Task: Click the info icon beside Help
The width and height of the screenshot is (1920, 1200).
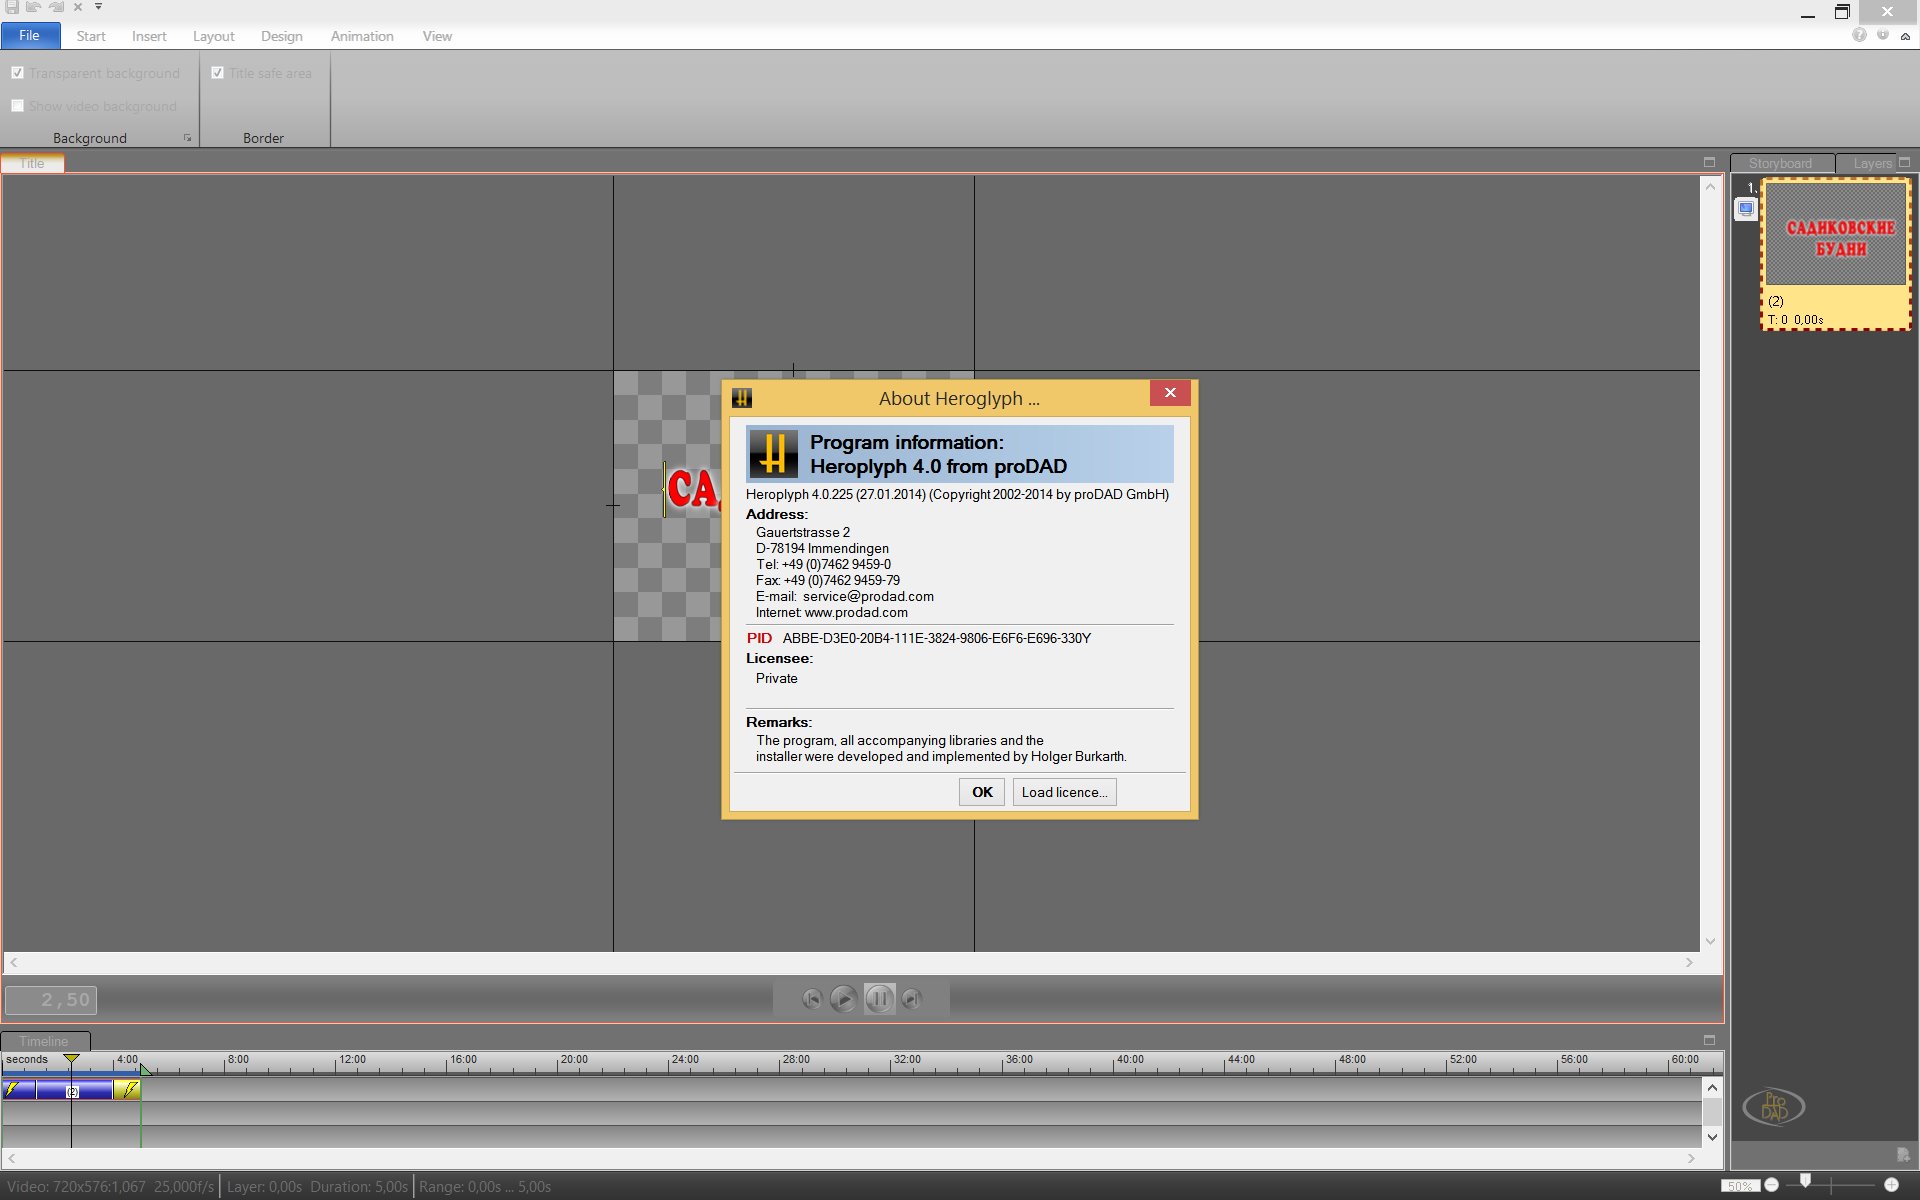Action: (x=1883, y=35)
